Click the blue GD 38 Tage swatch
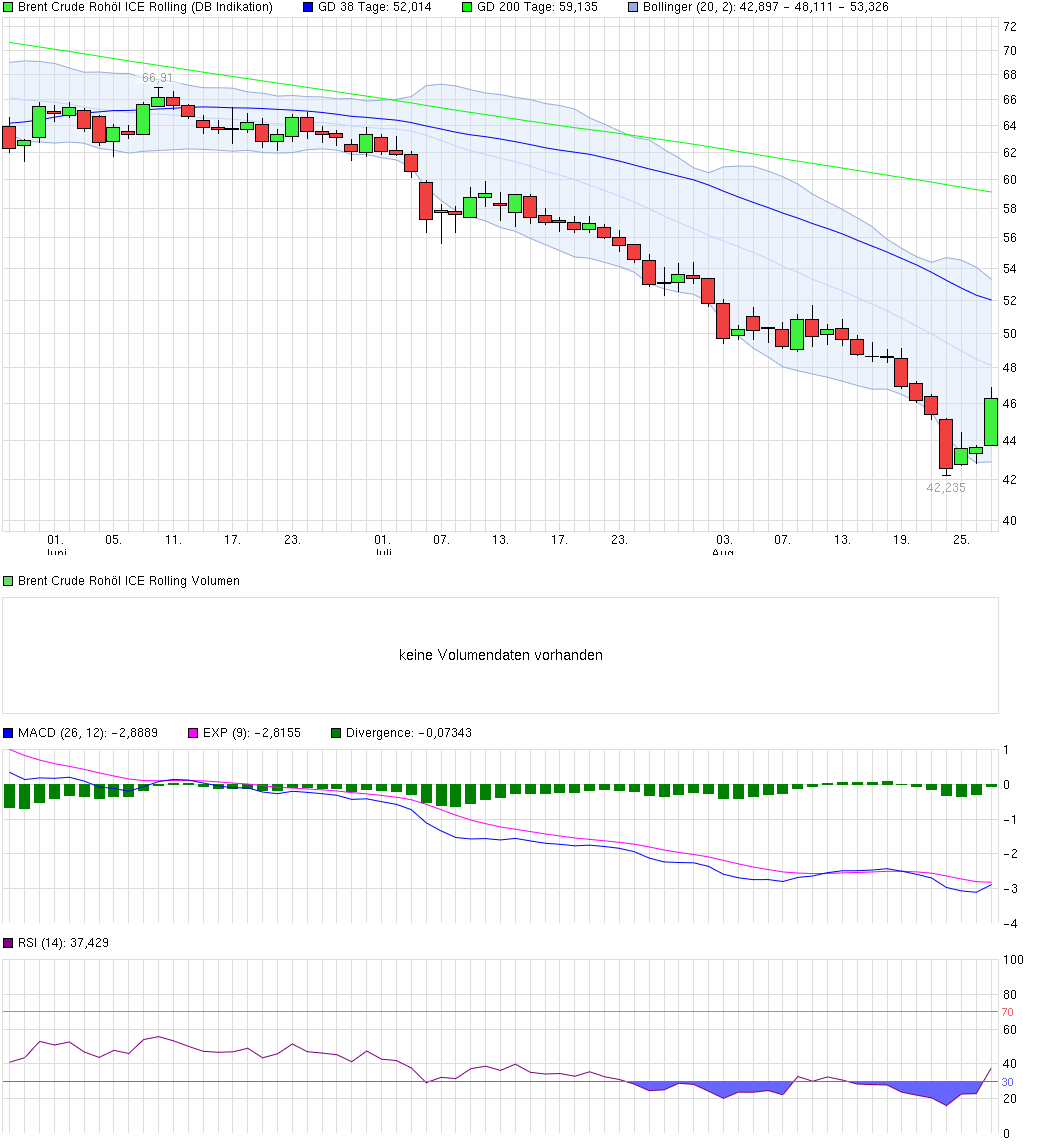Image resolution: width=1052 pixels, height=1146 pixels. 308,7
